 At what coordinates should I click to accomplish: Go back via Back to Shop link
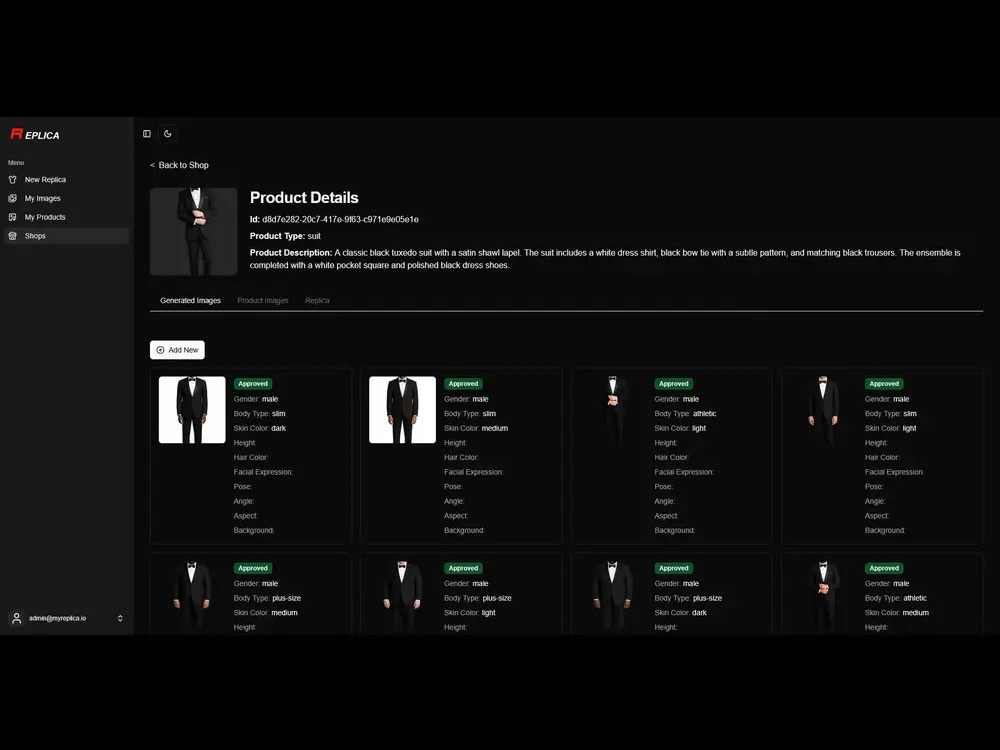click(179, 165)
